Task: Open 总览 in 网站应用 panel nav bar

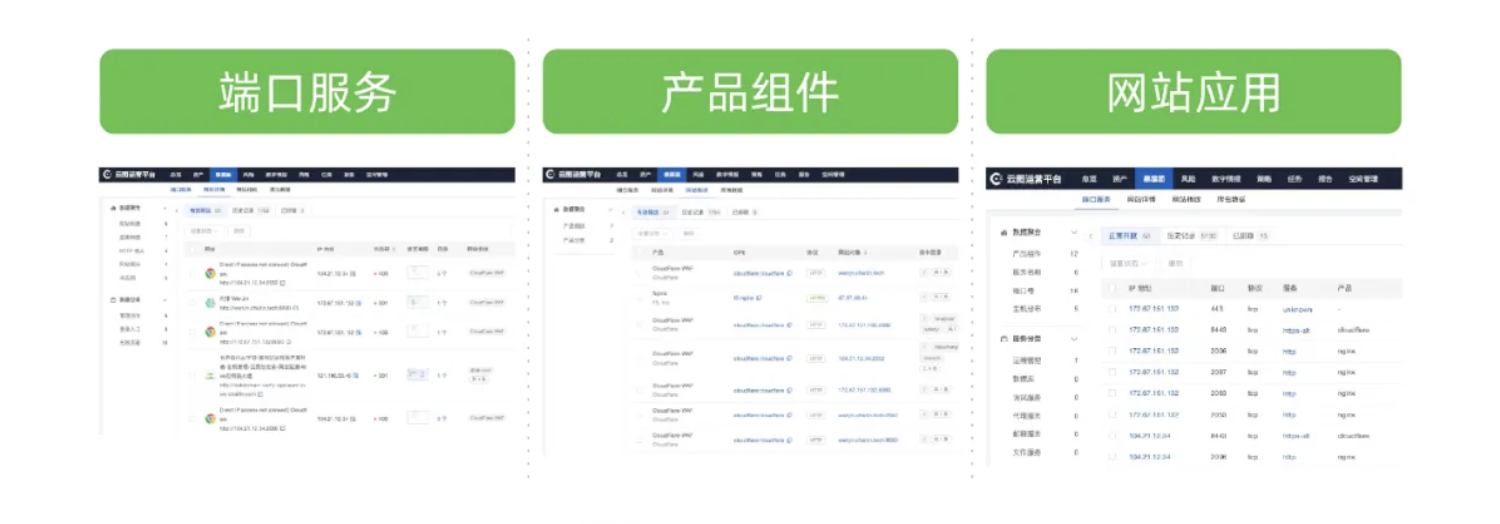Action: tap(1088, 179)
